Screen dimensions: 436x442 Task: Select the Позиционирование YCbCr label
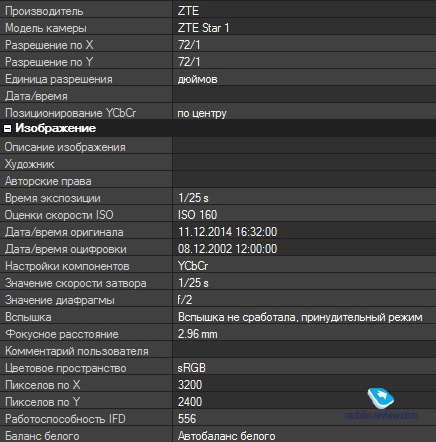tap(71, 113)
